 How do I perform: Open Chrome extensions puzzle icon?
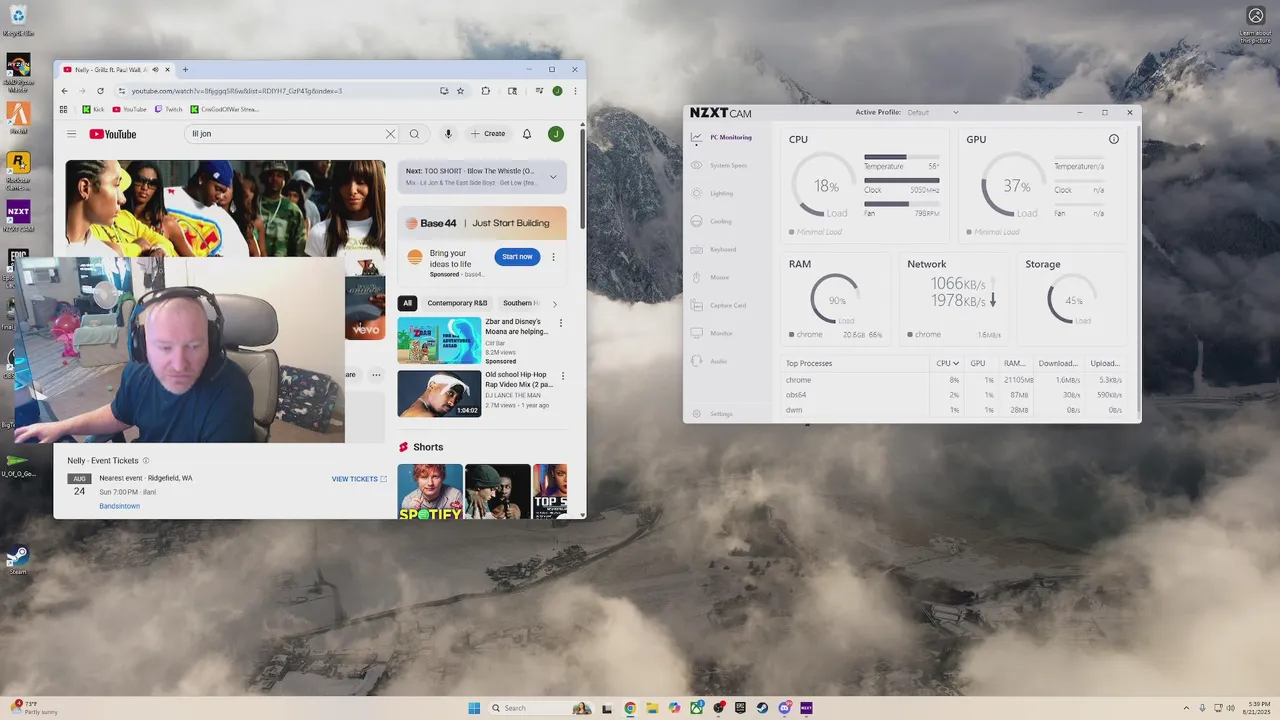(x=486, y=91)
